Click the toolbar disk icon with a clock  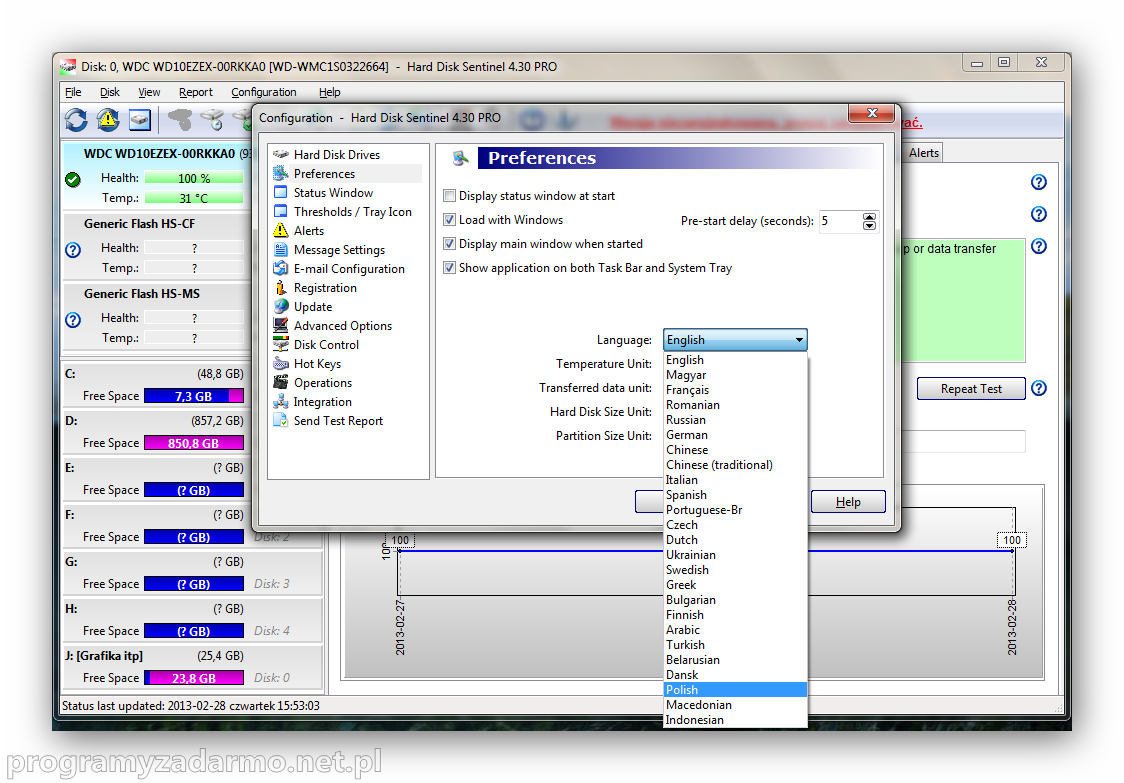[x=212, y=120]
